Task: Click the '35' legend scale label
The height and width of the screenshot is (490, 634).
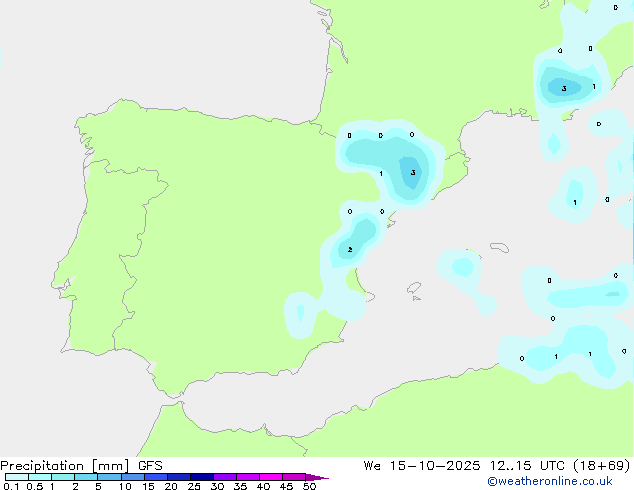Action: point(240,486)
